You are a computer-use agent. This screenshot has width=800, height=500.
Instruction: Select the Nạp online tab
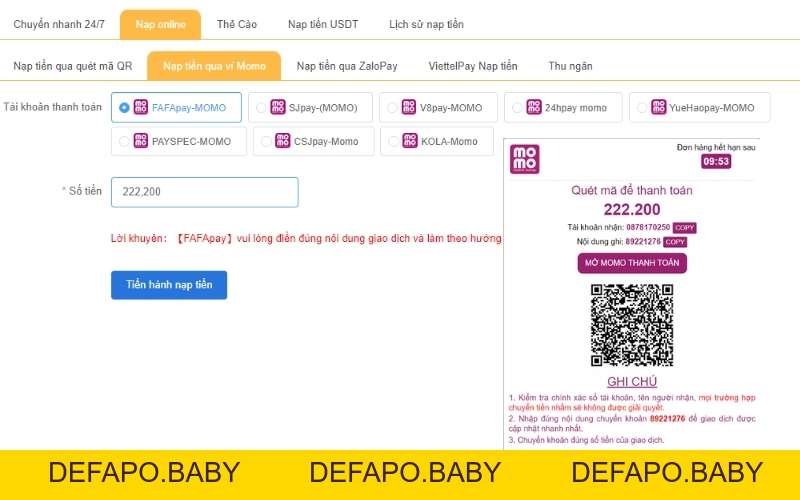pos(160,24)
